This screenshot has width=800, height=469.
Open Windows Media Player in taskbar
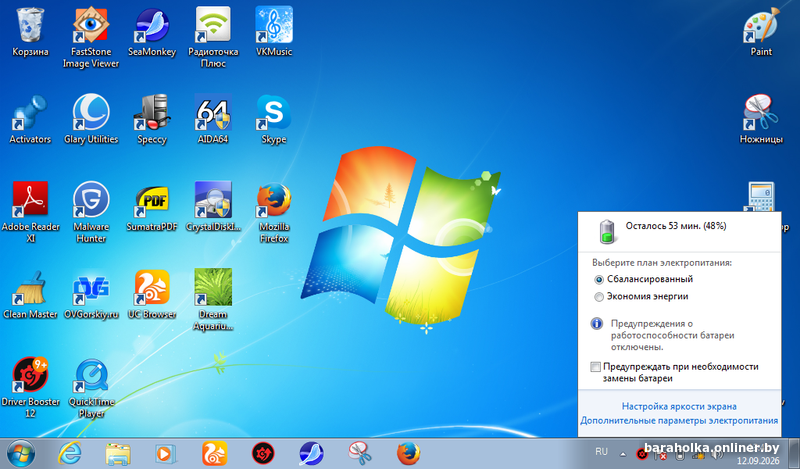[x=165, y=454]
